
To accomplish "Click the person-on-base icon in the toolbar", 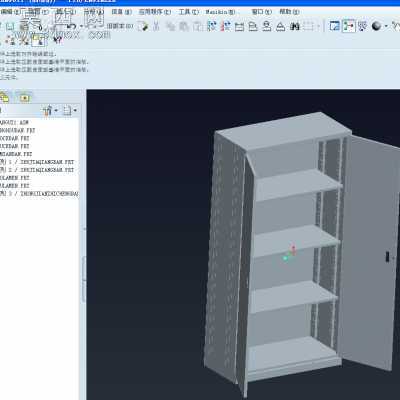I will pyautogui.click(x=267, y=26).
